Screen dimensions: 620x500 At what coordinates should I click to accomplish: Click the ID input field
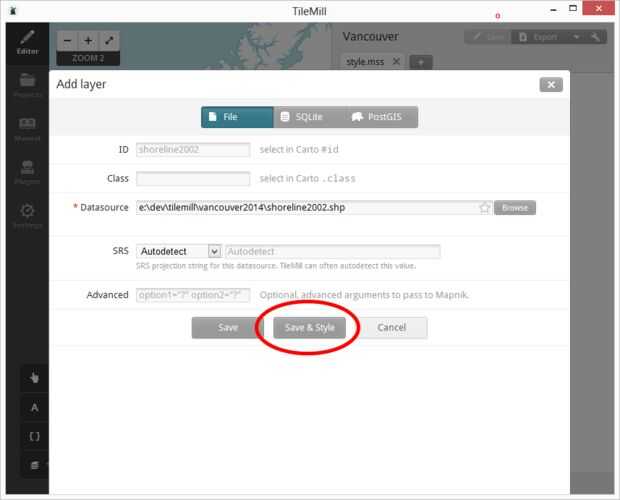[x=193, y=149]
